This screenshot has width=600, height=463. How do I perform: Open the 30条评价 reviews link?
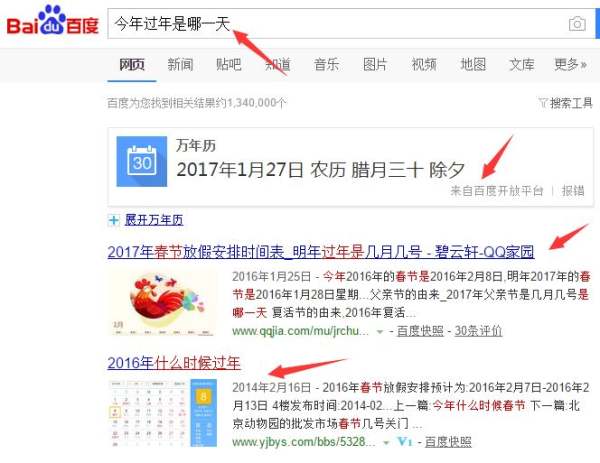point(478,331)
